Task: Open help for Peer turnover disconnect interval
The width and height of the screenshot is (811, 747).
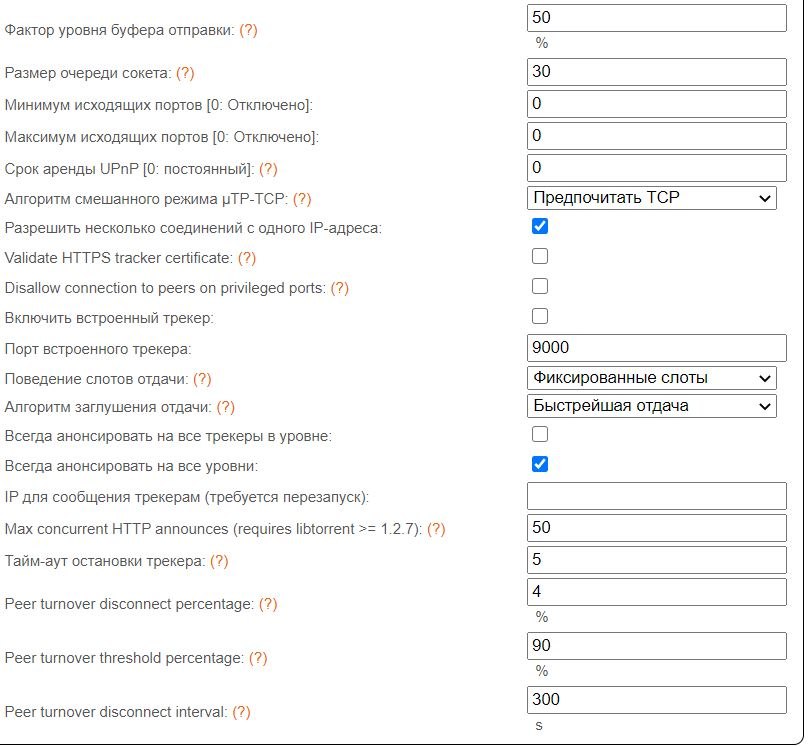Action: 241,712
